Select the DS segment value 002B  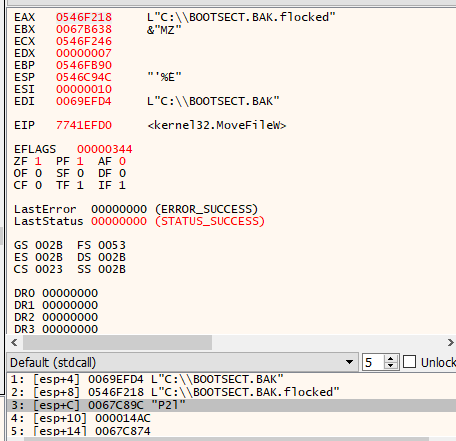coord(112,257)
